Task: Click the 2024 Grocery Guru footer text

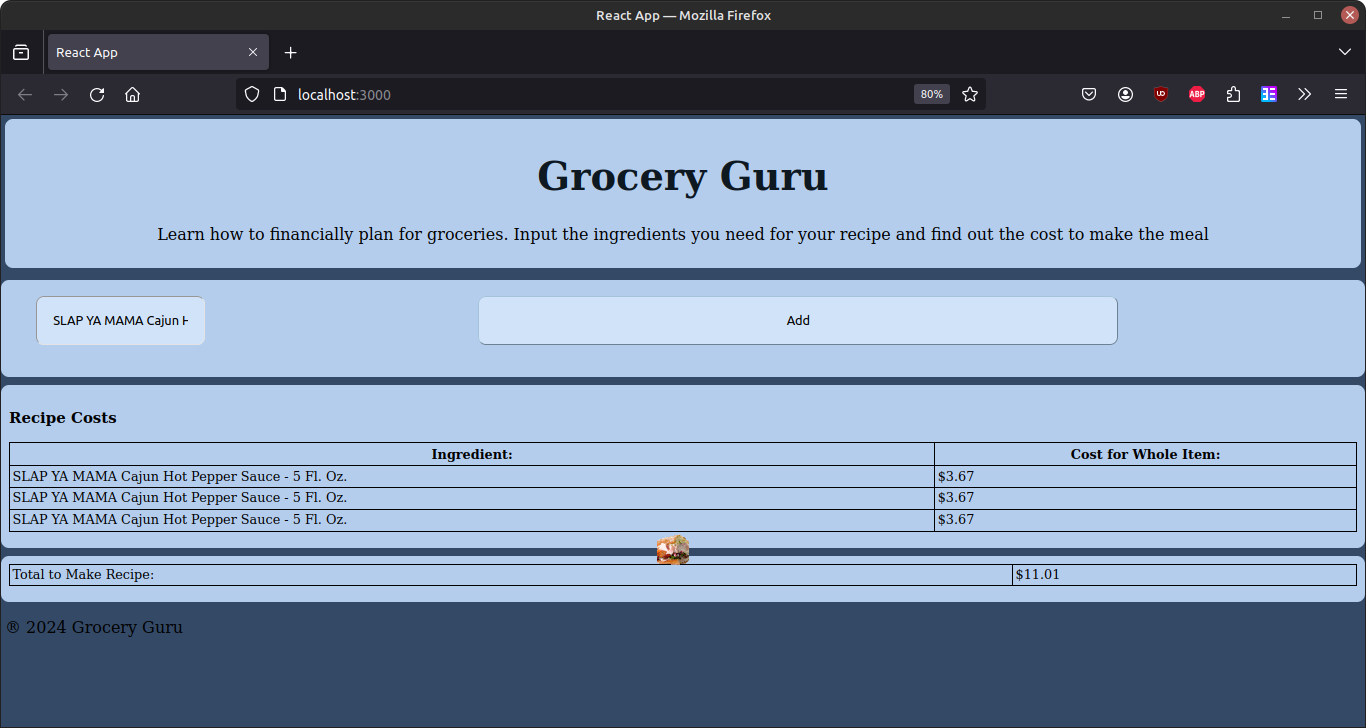Action: (95, 627)
